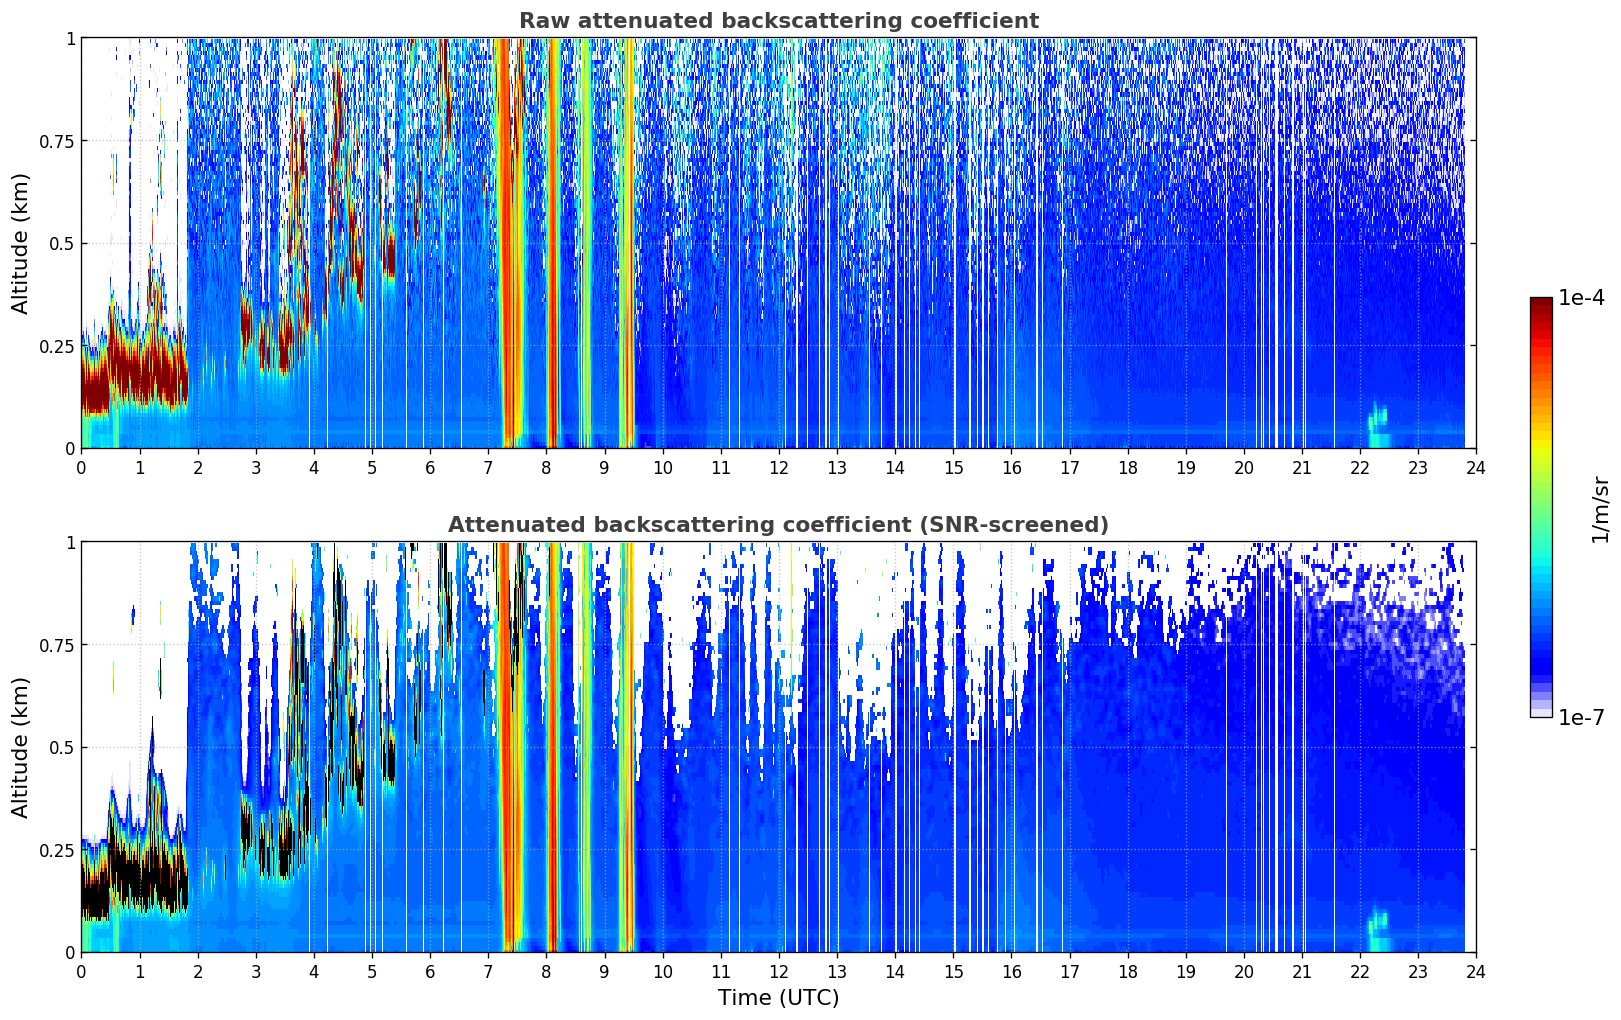Click the altitude tick 1 atop the SNR-screened plot axis
This screenshot has width=1621, height=1020.
pyautogui.click(x=70, y=543)
